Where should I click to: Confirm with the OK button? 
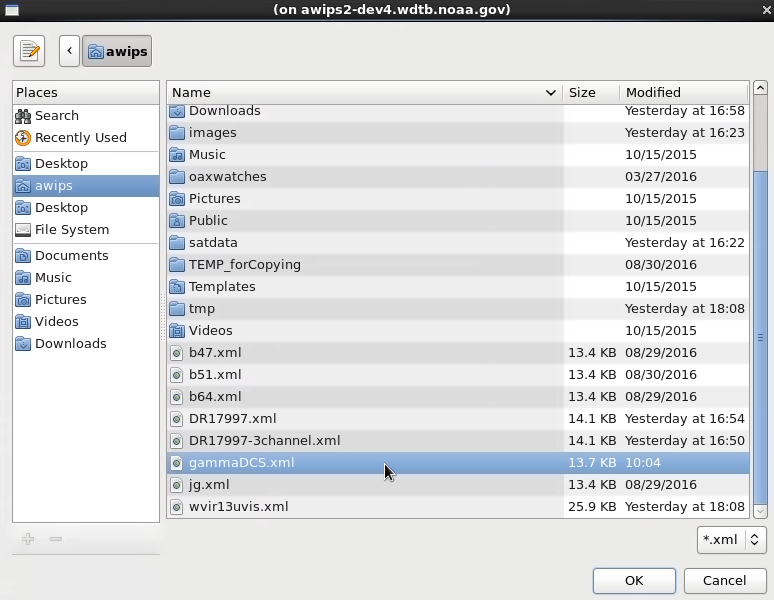coord(634,581)
